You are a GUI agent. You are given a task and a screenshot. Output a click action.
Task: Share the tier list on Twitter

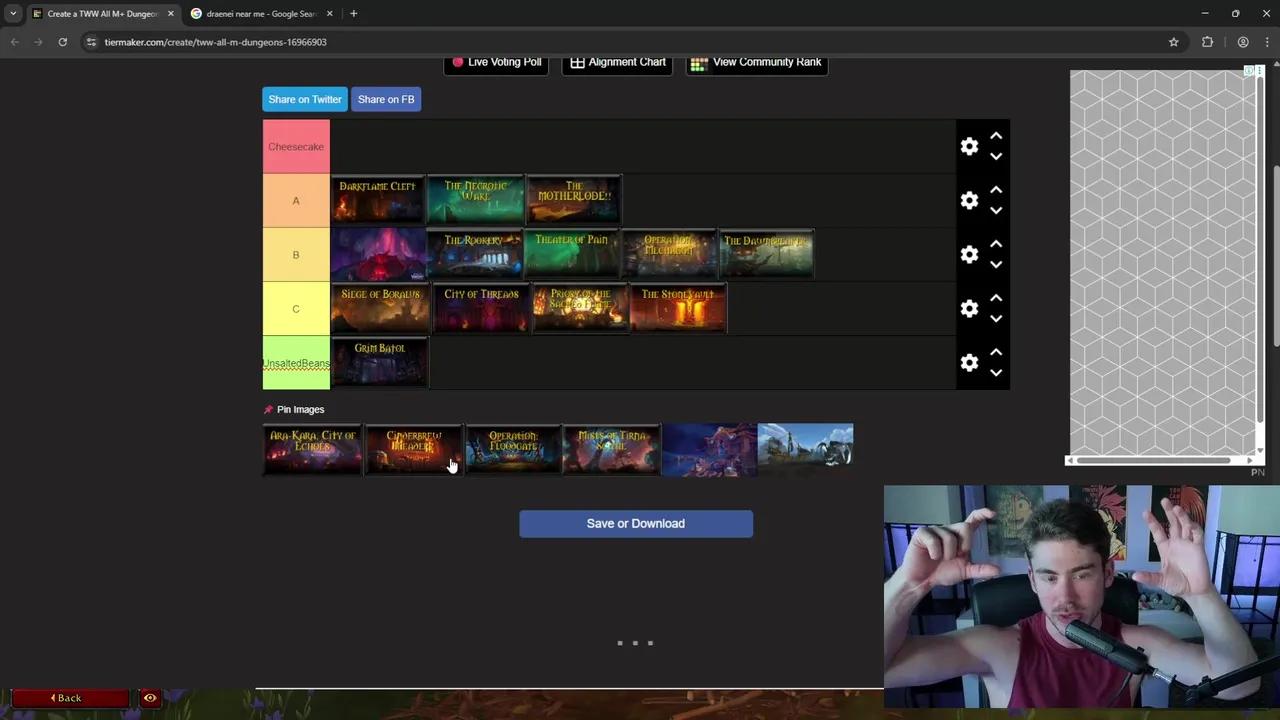305,99
